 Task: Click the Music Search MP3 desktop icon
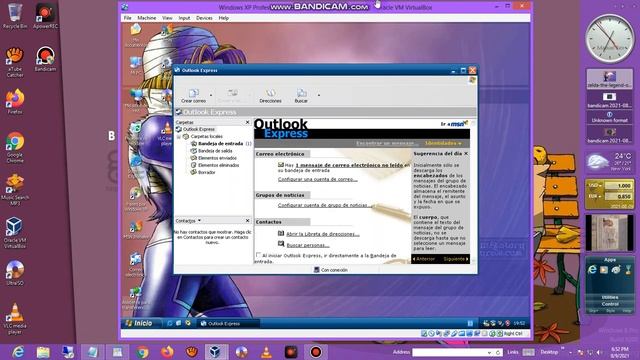pyautogui.click(x=15, y=190)
